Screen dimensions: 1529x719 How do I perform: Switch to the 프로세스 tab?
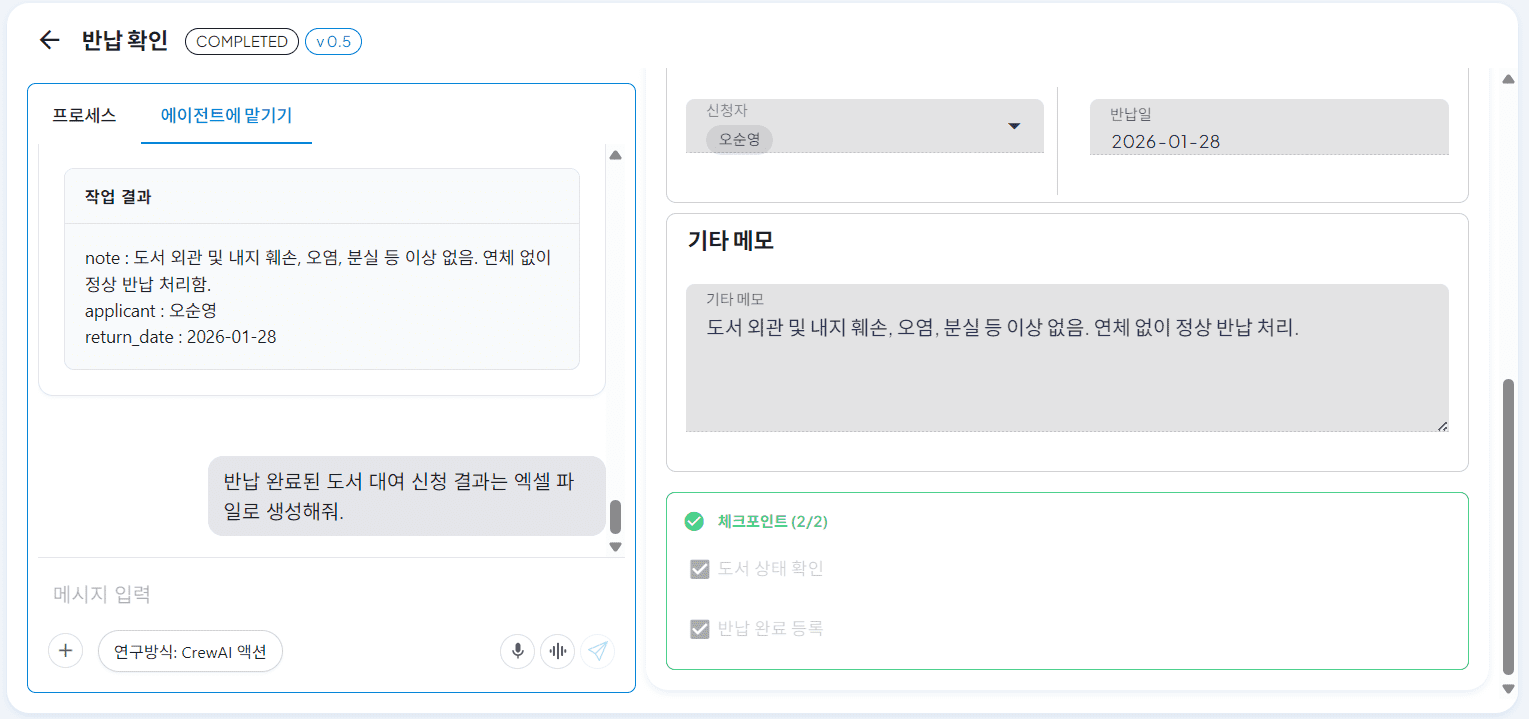(84, 114)
